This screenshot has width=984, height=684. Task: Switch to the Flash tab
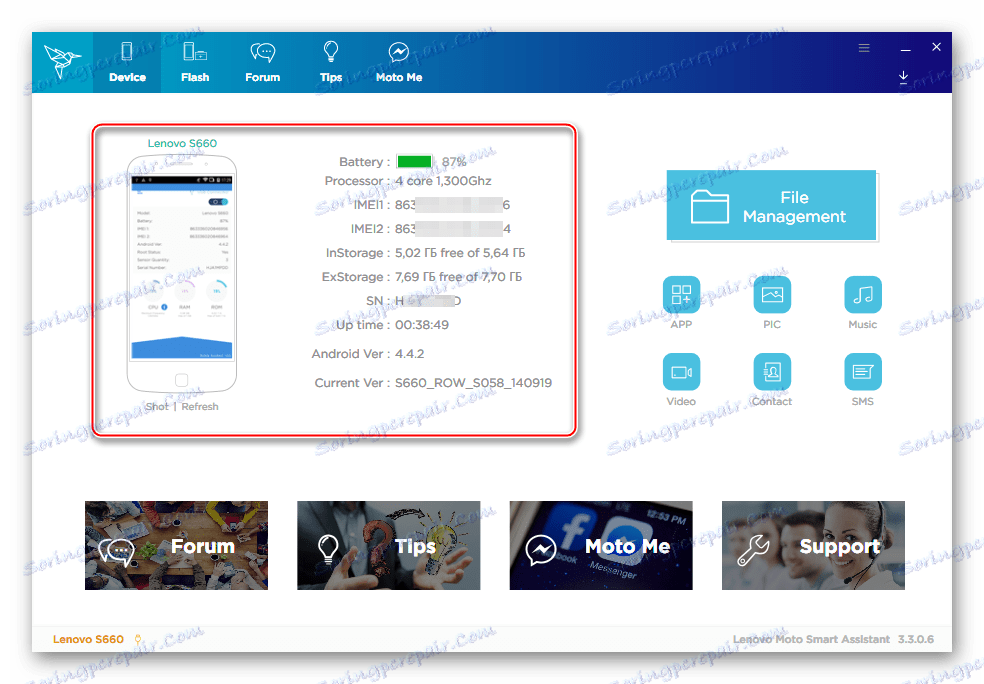pos(194,61)
